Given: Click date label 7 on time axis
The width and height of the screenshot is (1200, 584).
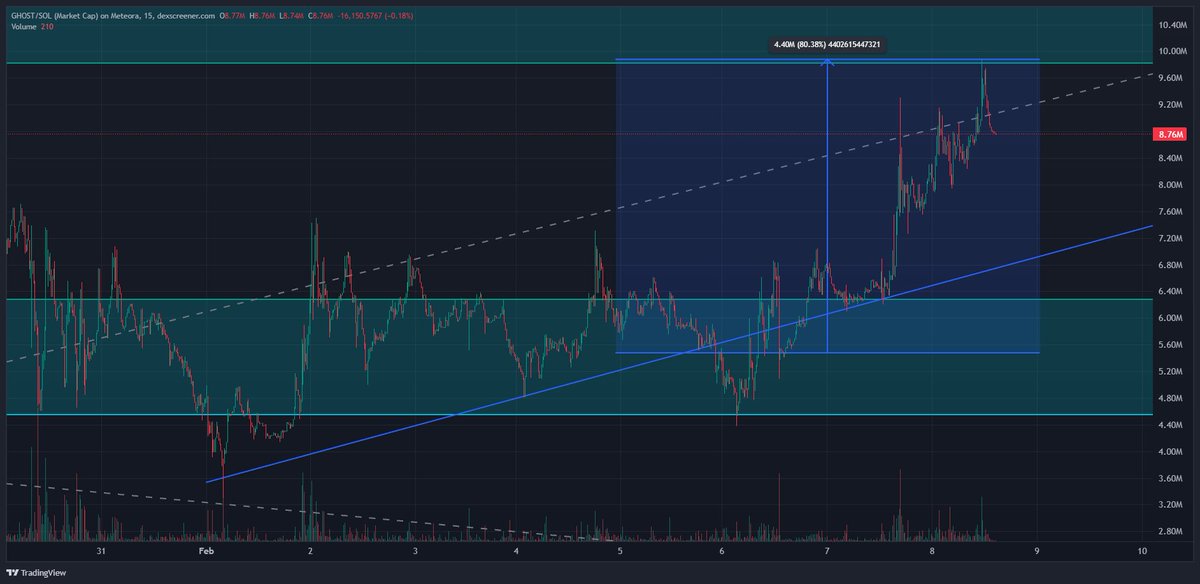Looking at the screenshot, I should pos(828,551).
